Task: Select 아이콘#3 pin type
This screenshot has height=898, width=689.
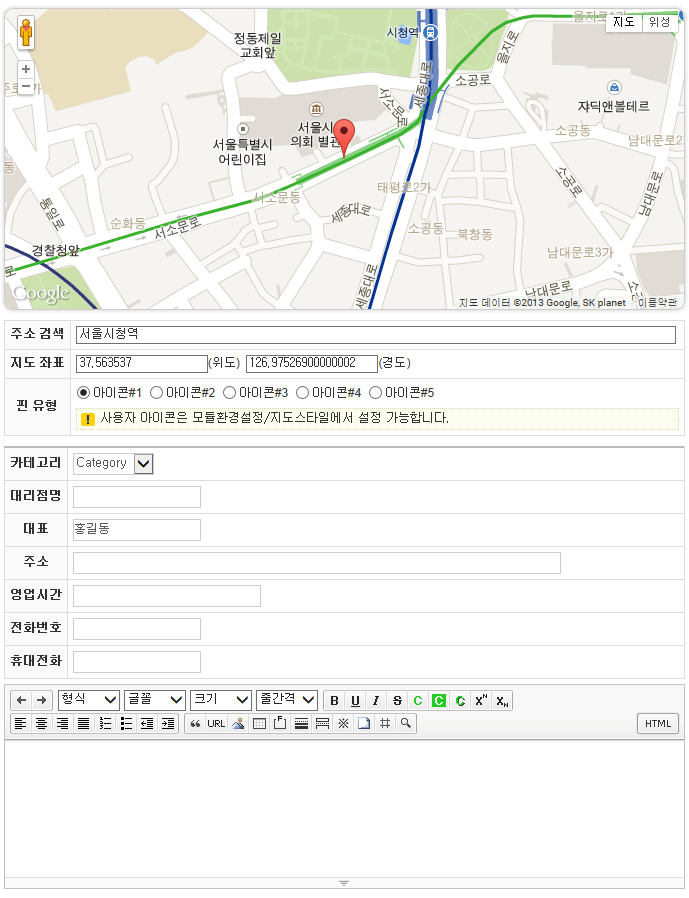Action: (x=229, y=392)
